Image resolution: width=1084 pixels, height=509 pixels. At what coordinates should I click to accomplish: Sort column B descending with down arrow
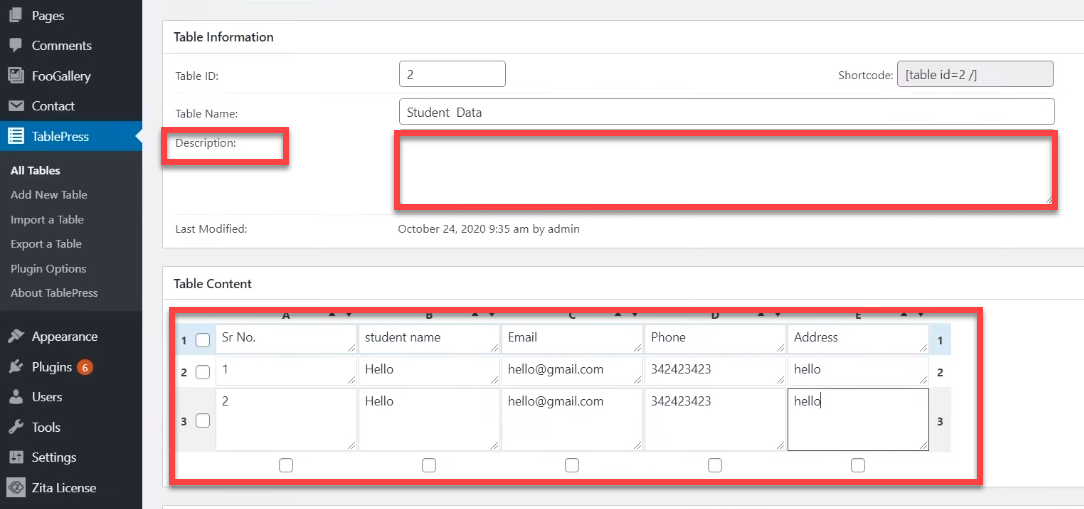[x=492, y=315]
